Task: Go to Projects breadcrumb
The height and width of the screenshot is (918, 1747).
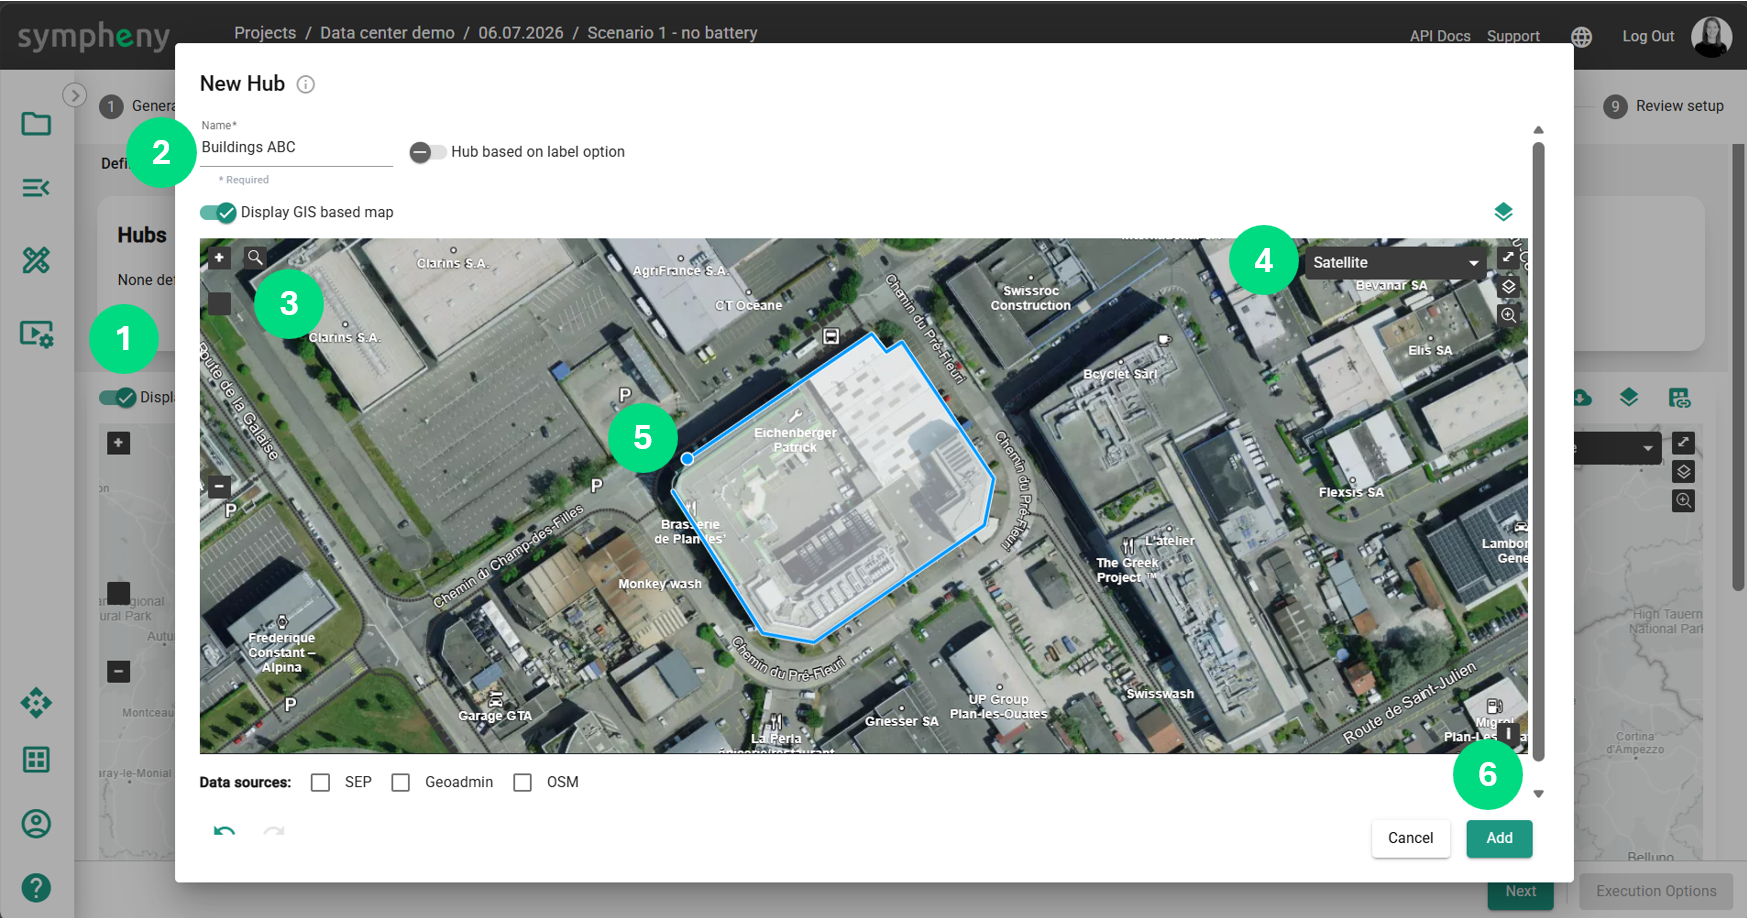Action: [265, 33]
